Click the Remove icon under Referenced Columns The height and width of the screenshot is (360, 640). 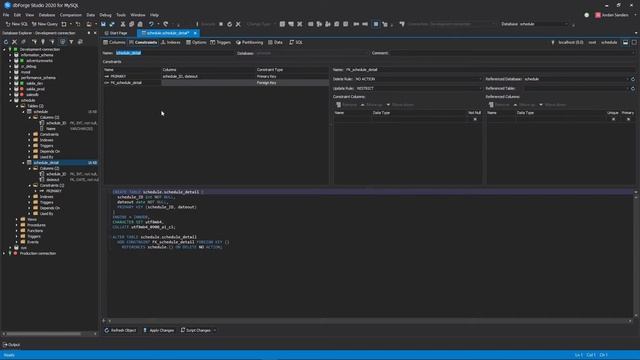click(491, 105)
